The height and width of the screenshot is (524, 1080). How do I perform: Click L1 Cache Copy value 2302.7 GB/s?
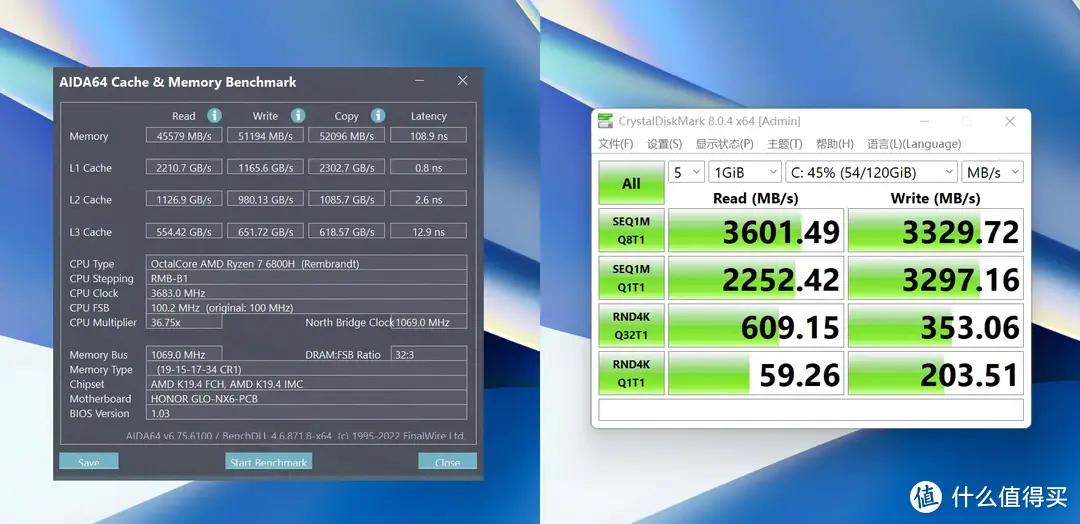pos(346,167)
